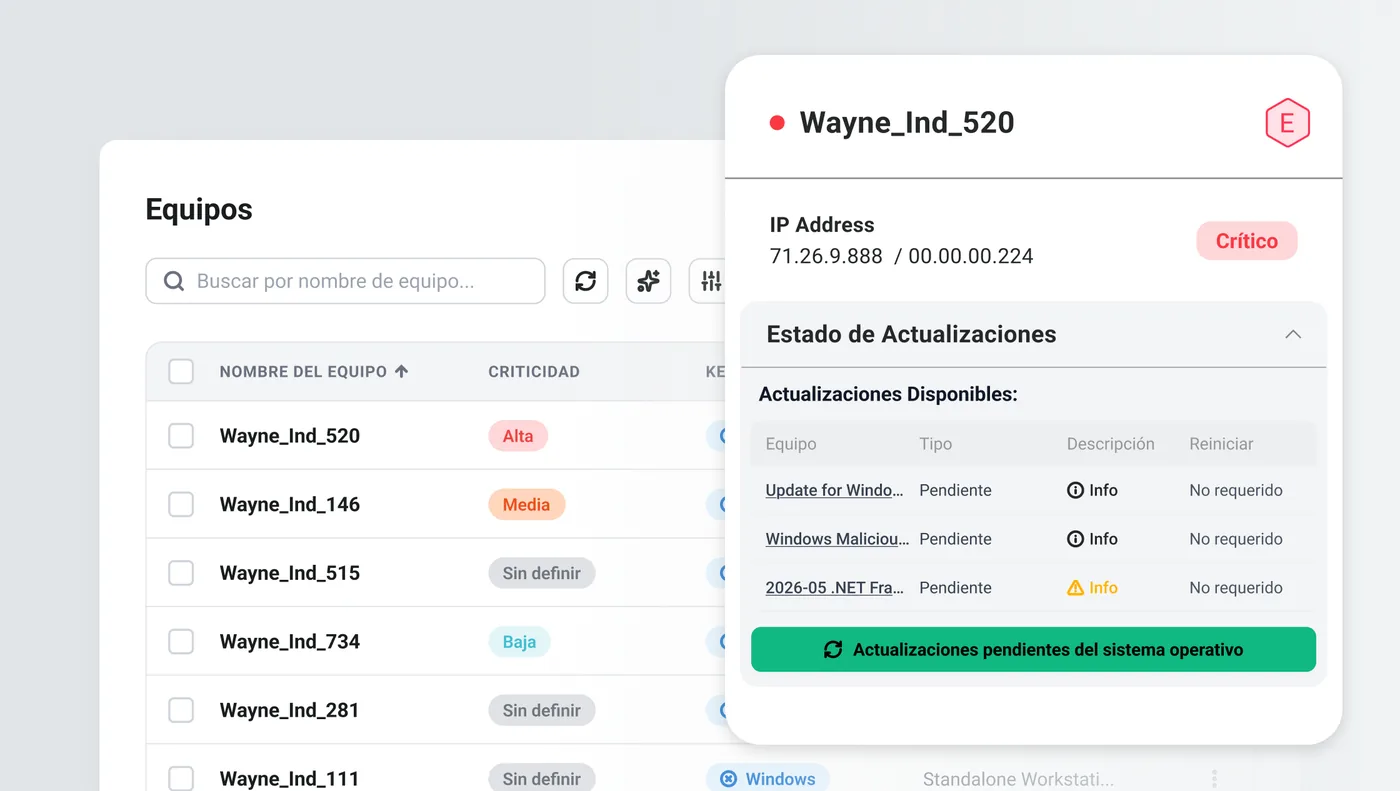Click the Reiniciar column header
This screenshot has height=791, width=1400.
coord(1221,444)
